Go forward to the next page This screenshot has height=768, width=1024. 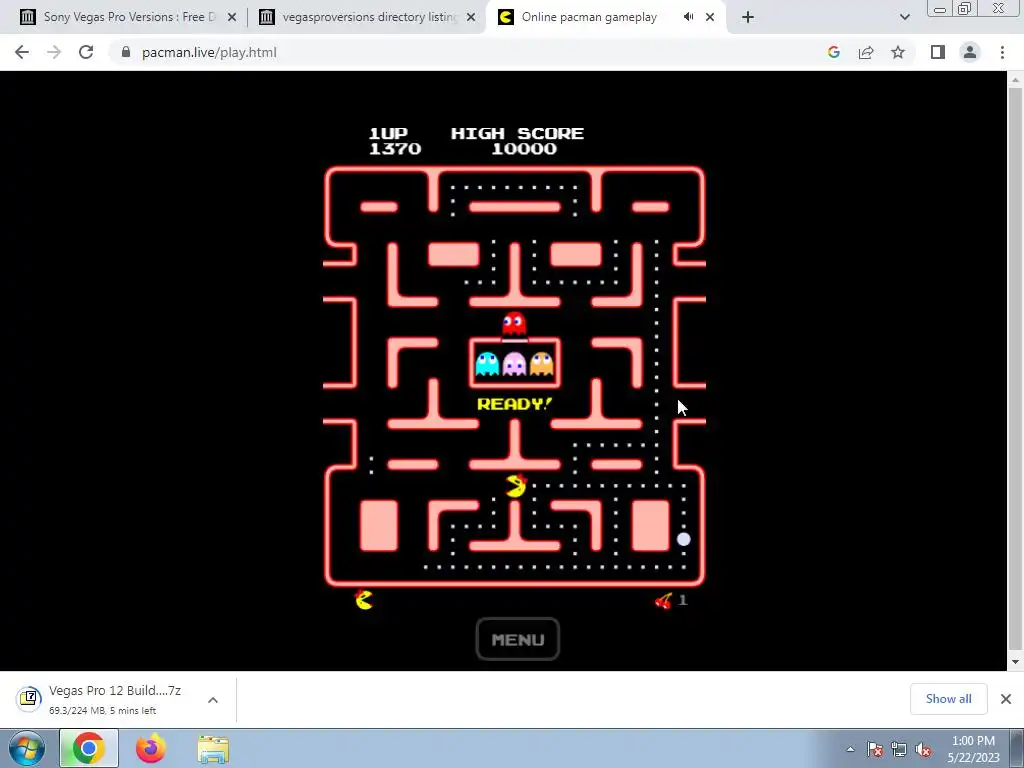(54, 52)
